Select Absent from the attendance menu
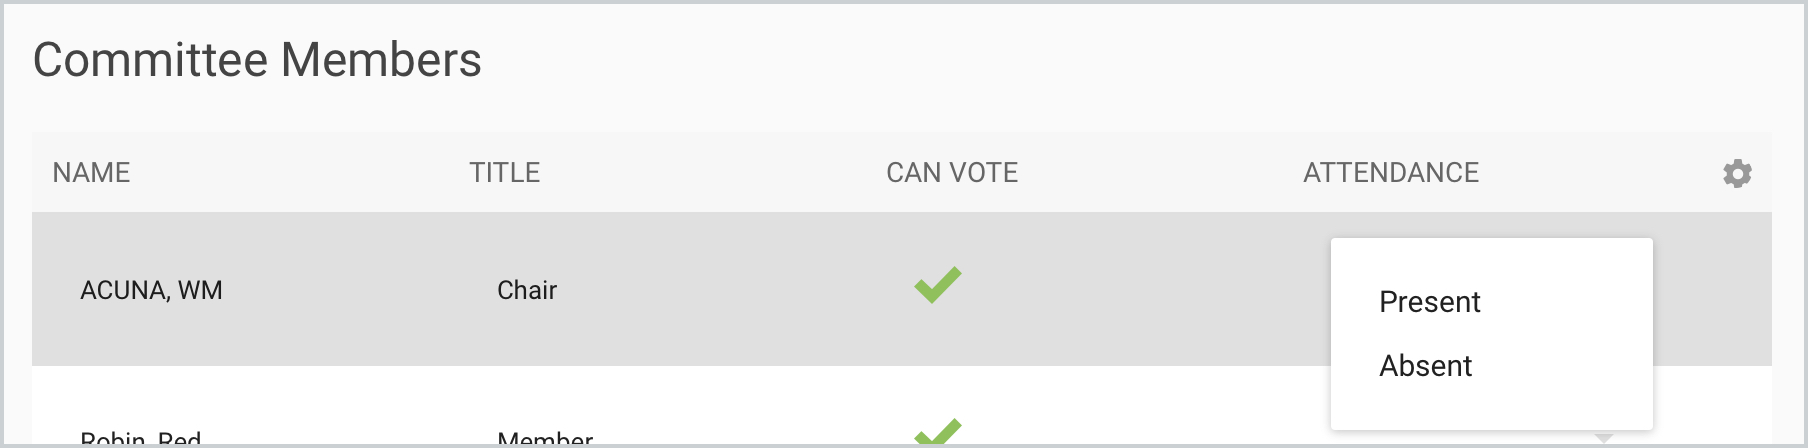 pos(1425,366)
